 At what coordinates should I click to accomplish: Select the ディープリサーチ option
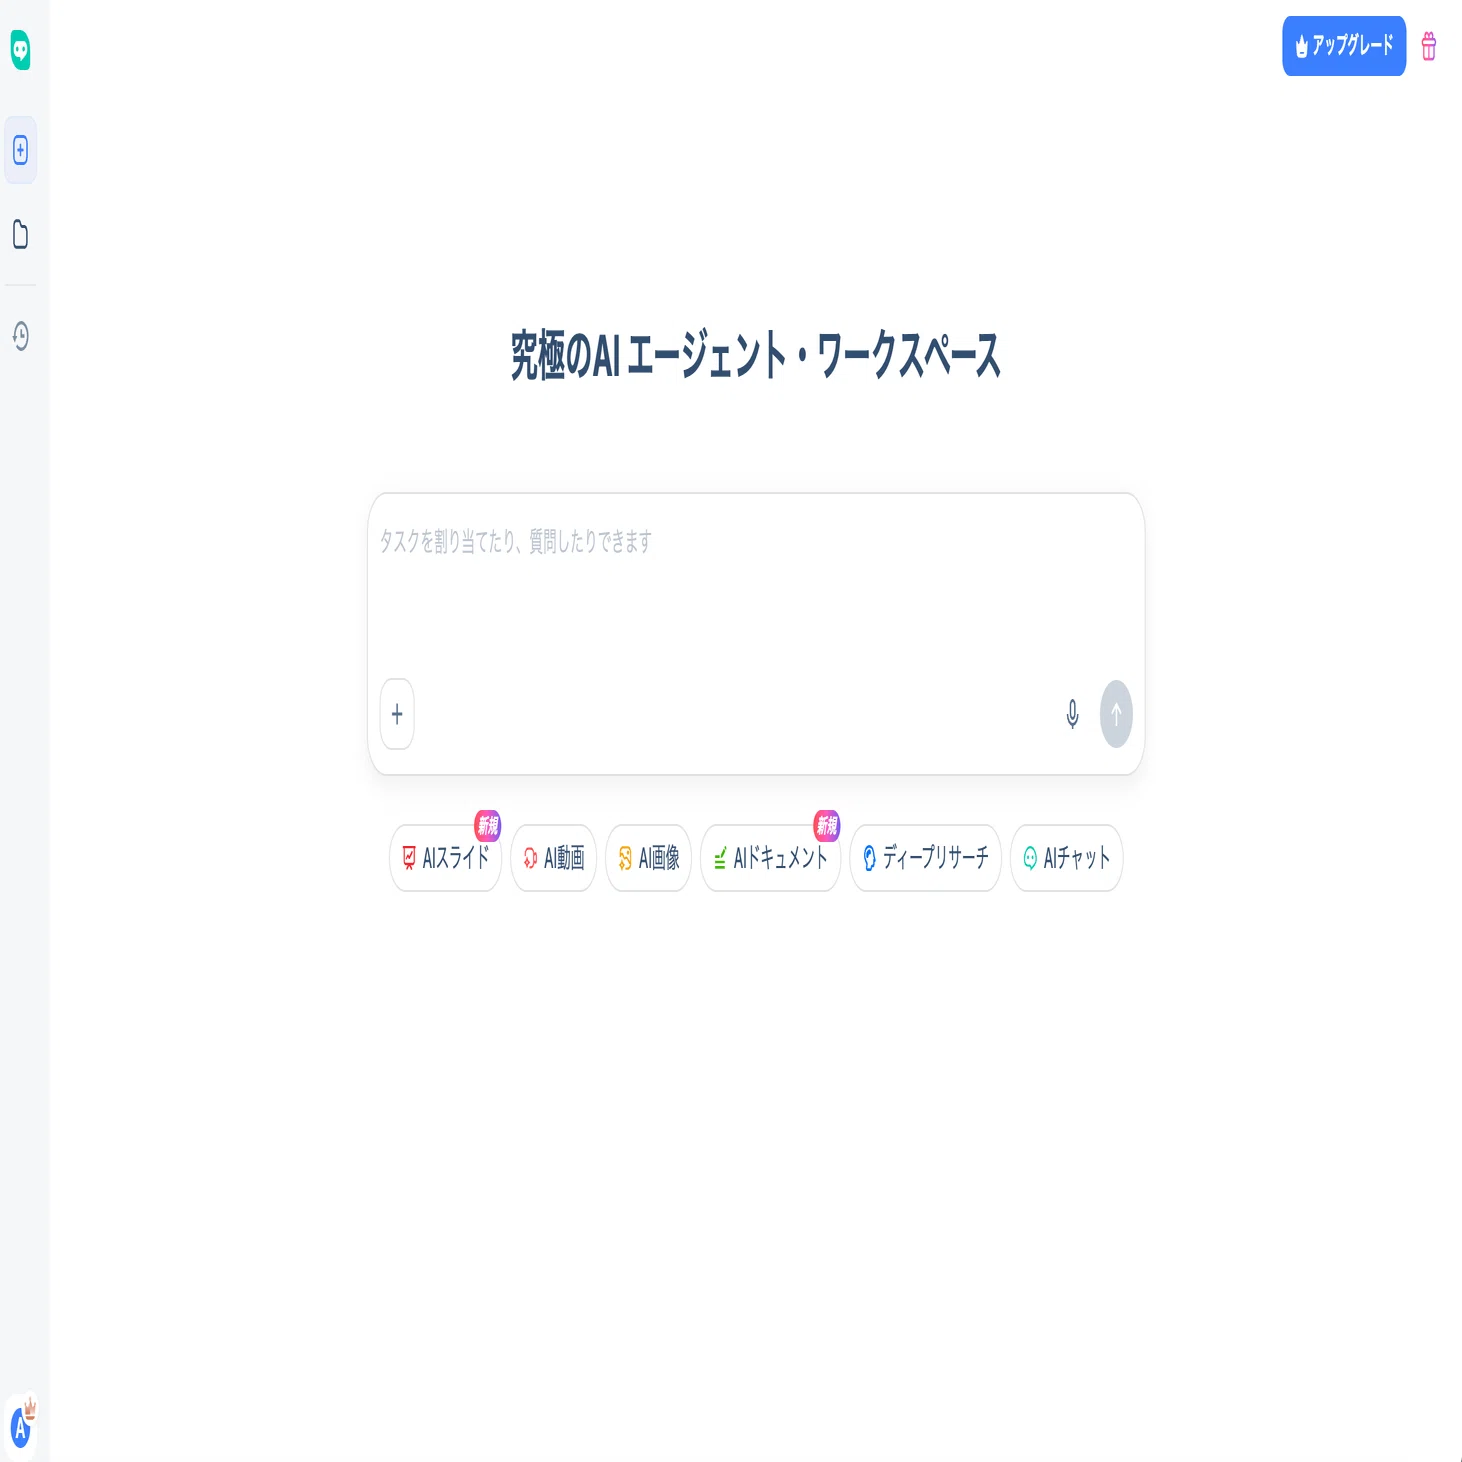click(x=925, y=858)
